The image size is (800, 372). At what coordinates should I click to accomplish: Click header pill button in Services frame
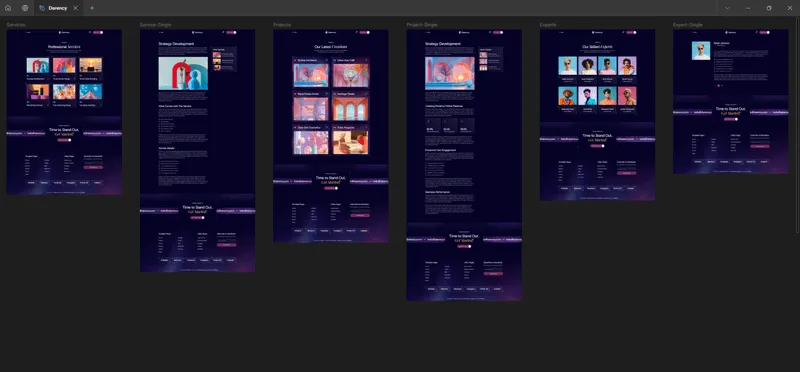(x=98, y=32)
